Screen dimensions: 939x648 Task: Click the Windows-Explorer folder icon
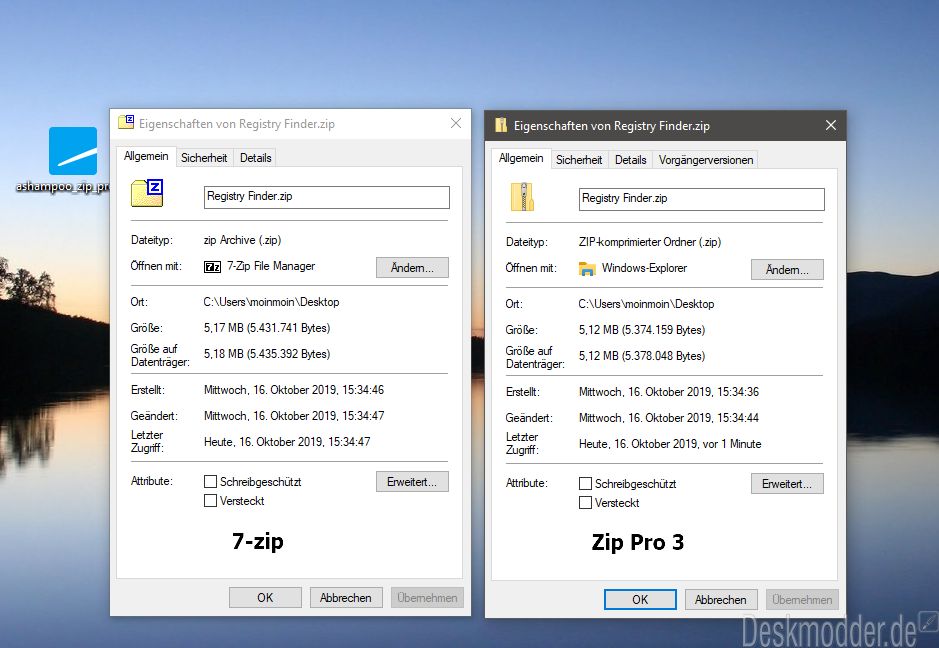[587, 269]
